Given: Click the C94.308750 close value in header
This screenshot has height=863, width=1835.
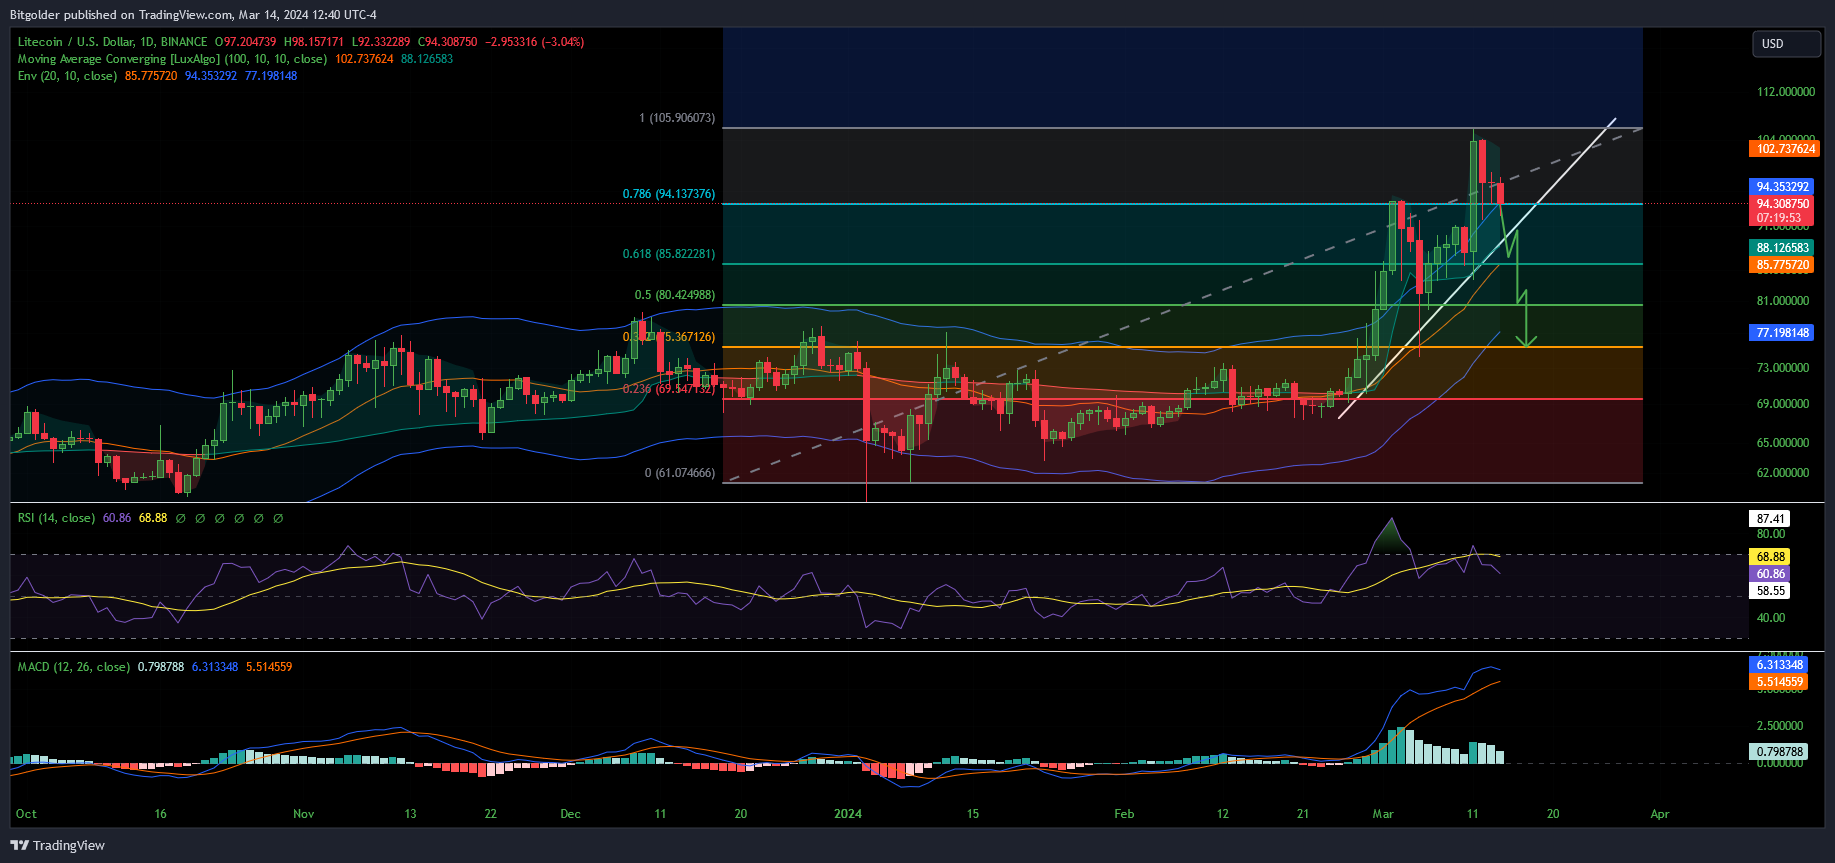Looking at the screenshot, I should click(x=448, y=42).
